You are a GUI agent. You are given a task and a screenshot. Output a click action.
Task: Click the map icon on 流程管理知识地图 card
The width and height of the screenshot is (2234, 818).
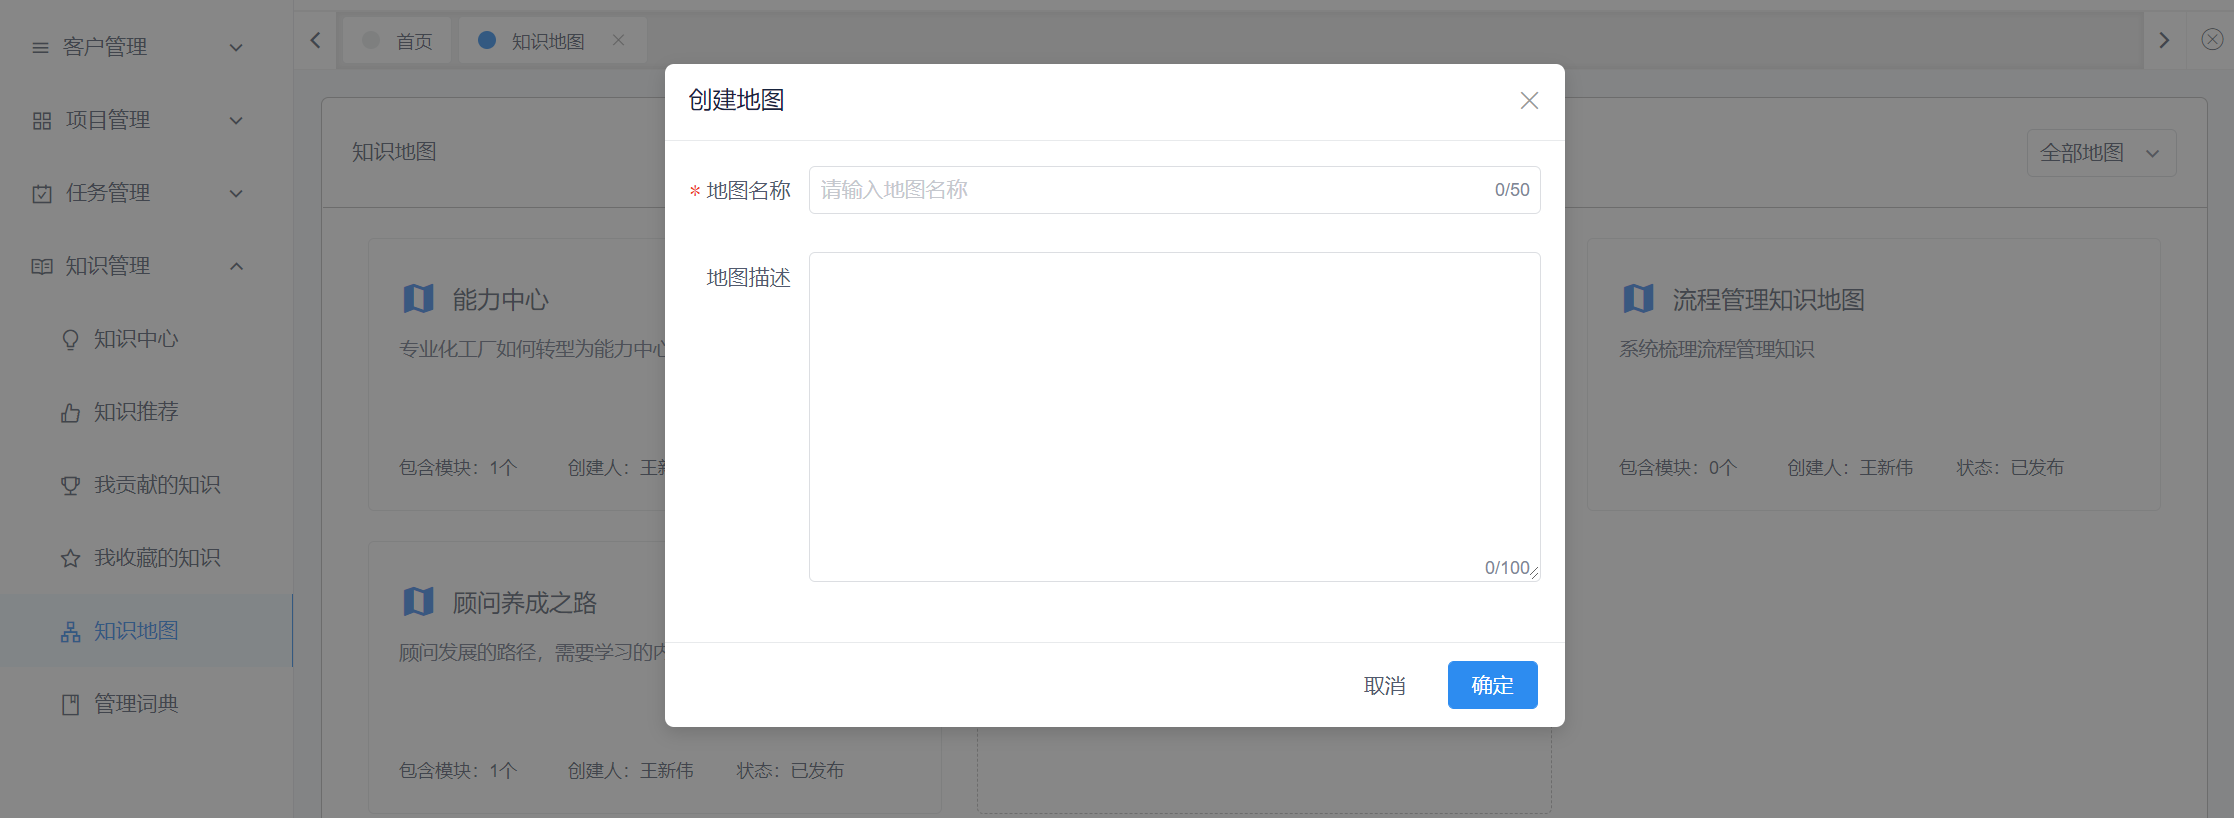pyautogui.click(x=1638, y=298)
